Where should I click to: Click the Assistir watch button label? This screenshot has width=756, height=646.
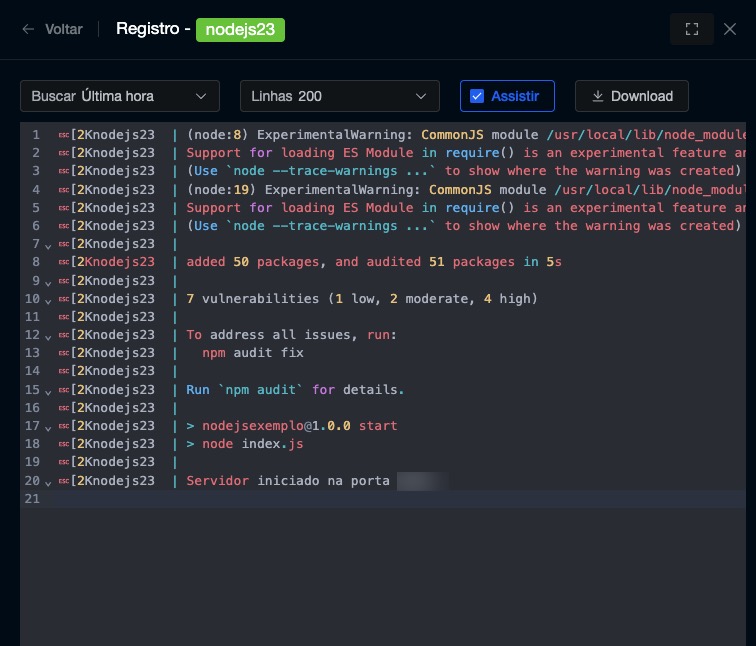tap(515, 96)
